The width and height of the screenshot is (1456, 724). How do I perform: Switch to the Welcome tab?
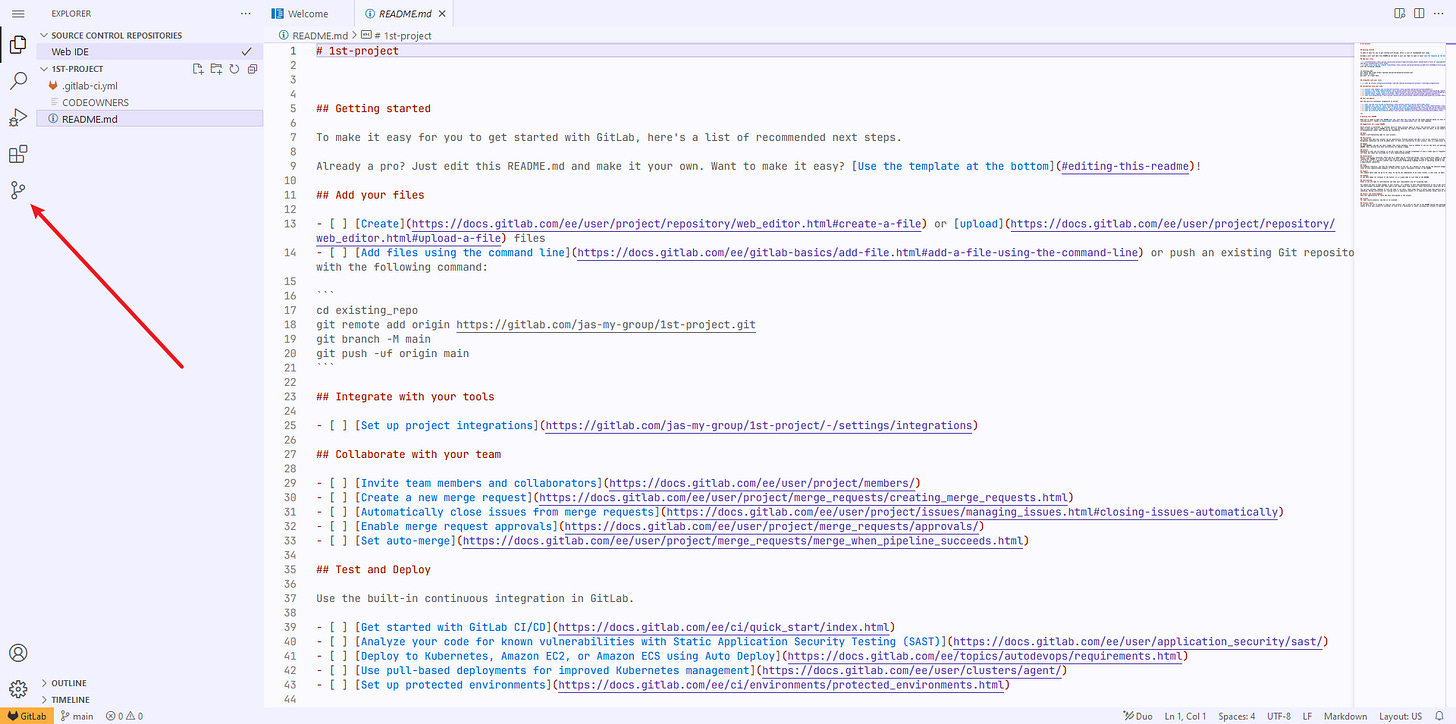pos(309,14)
